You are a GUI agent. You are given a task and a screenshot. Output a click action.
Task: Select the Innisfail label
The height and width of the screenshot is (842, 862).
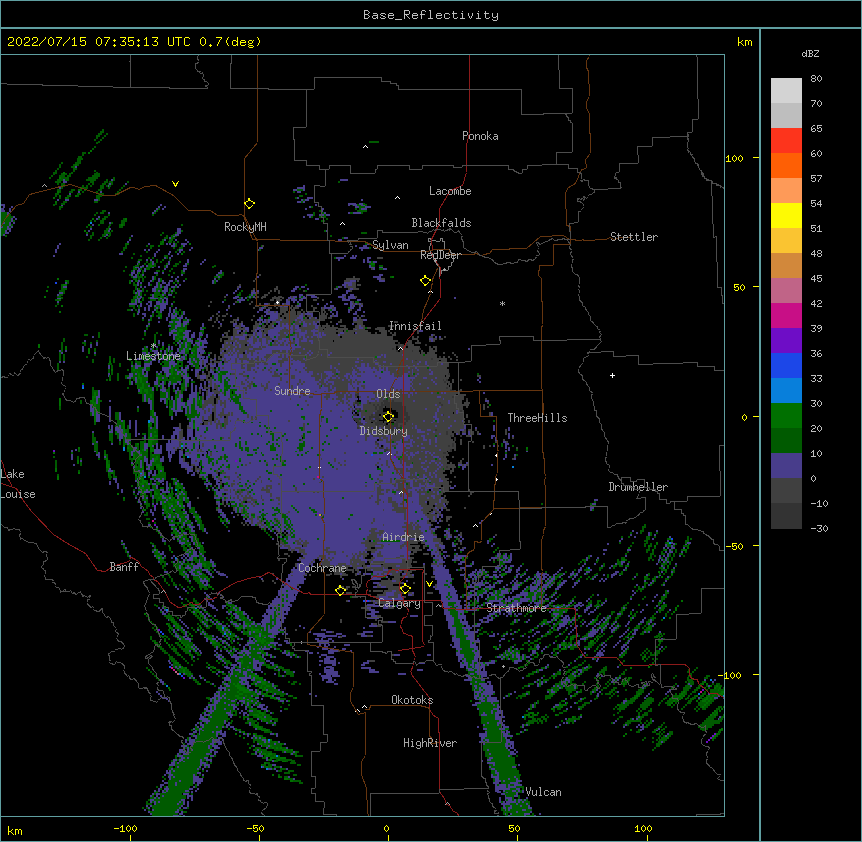click(415, 326)
